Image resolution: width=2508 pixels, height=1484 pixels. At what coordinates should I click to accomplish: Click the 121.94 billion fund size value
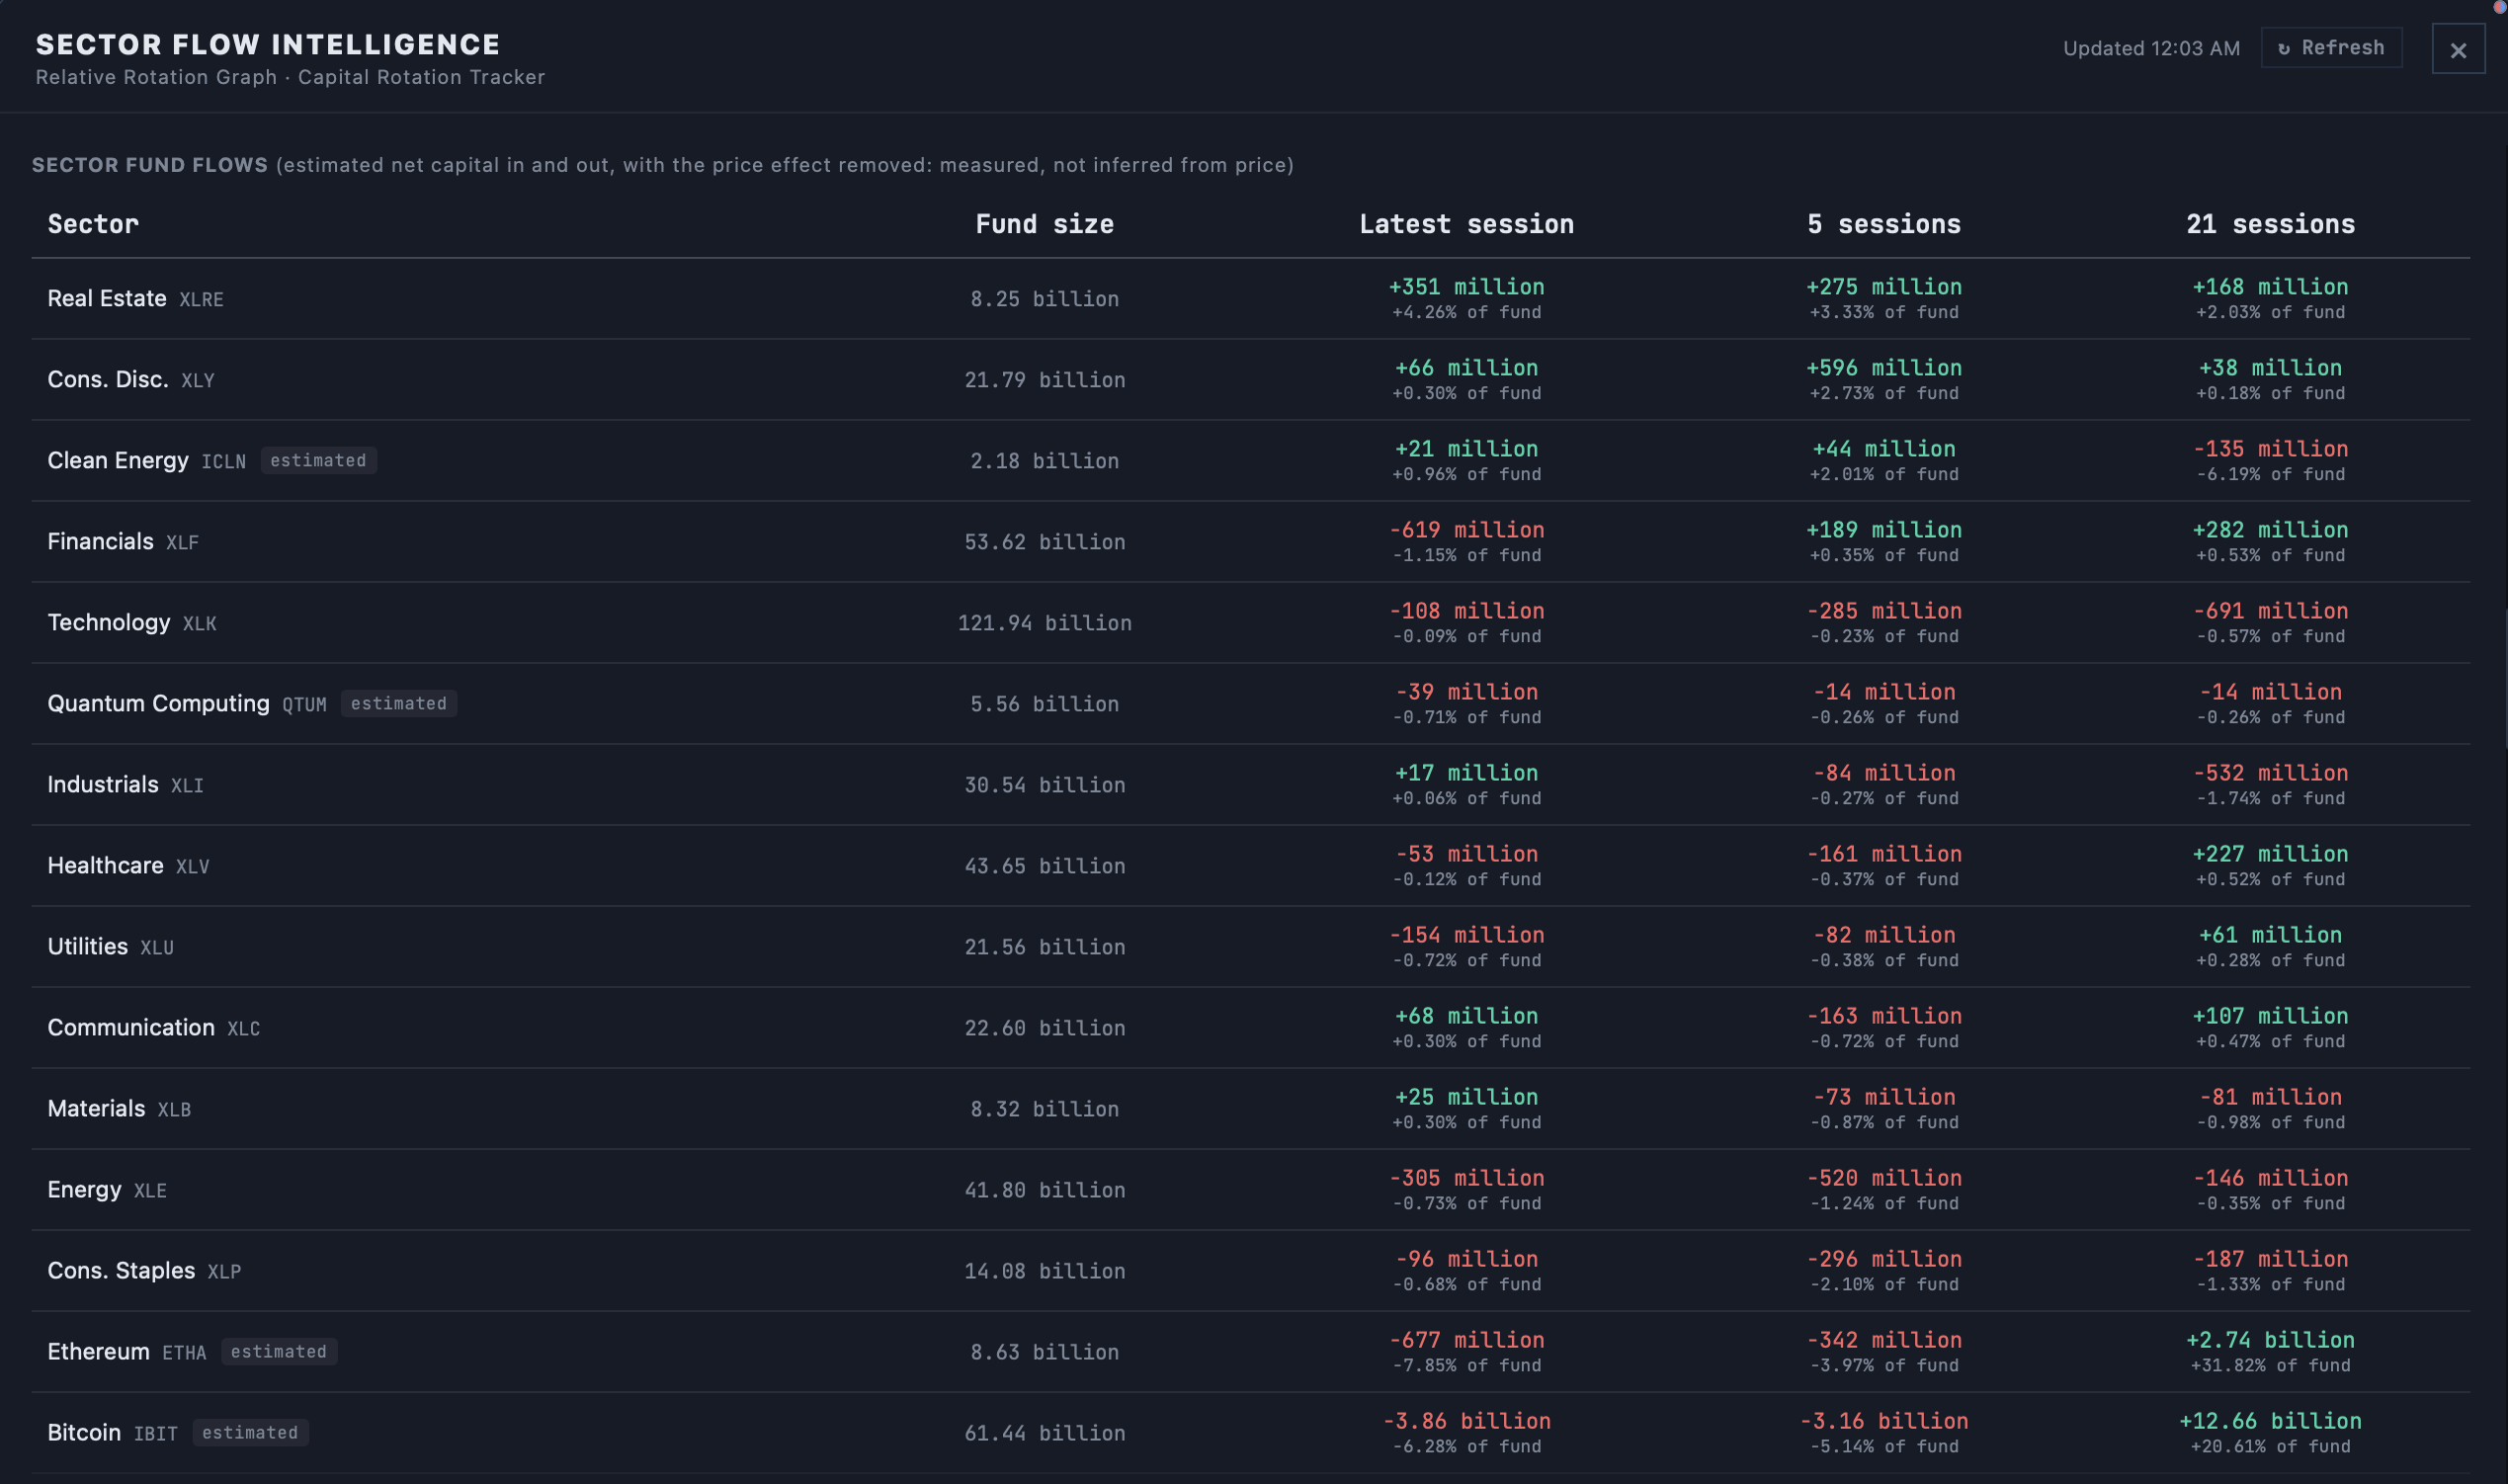pos(1044,623)
